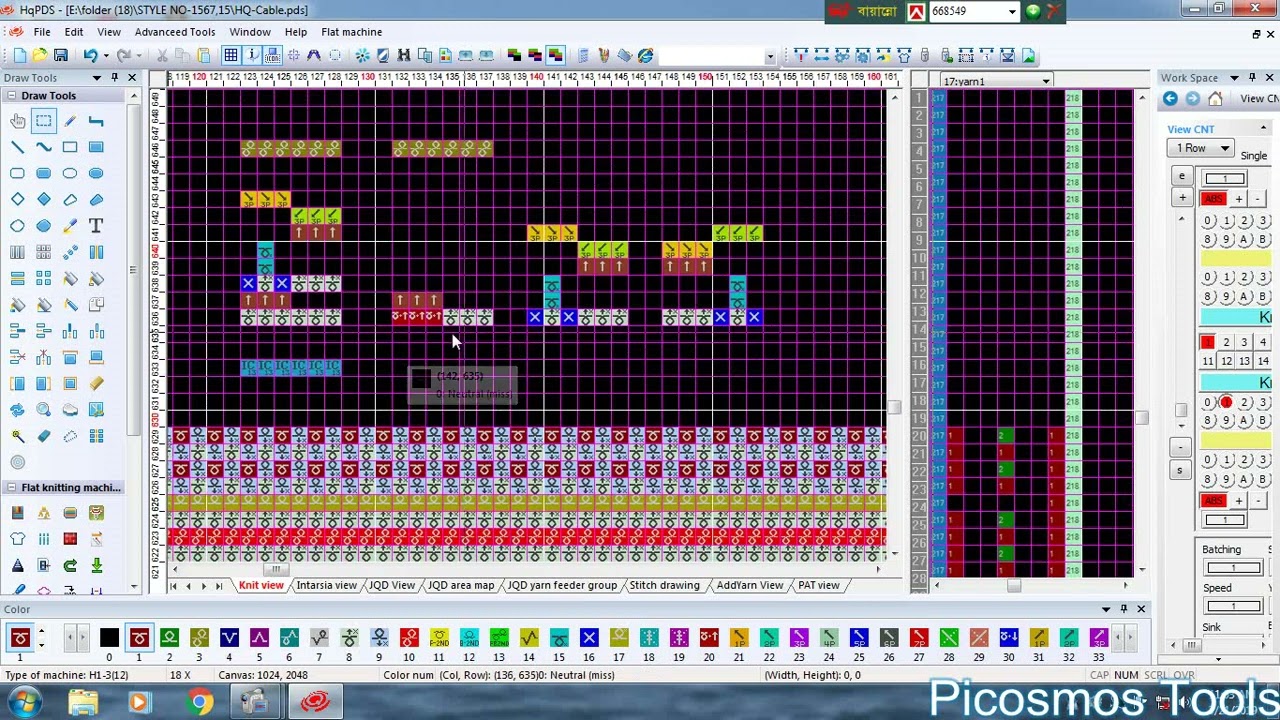
Task: Select the red-marked circle option 1
Action: pos(1226,402)
